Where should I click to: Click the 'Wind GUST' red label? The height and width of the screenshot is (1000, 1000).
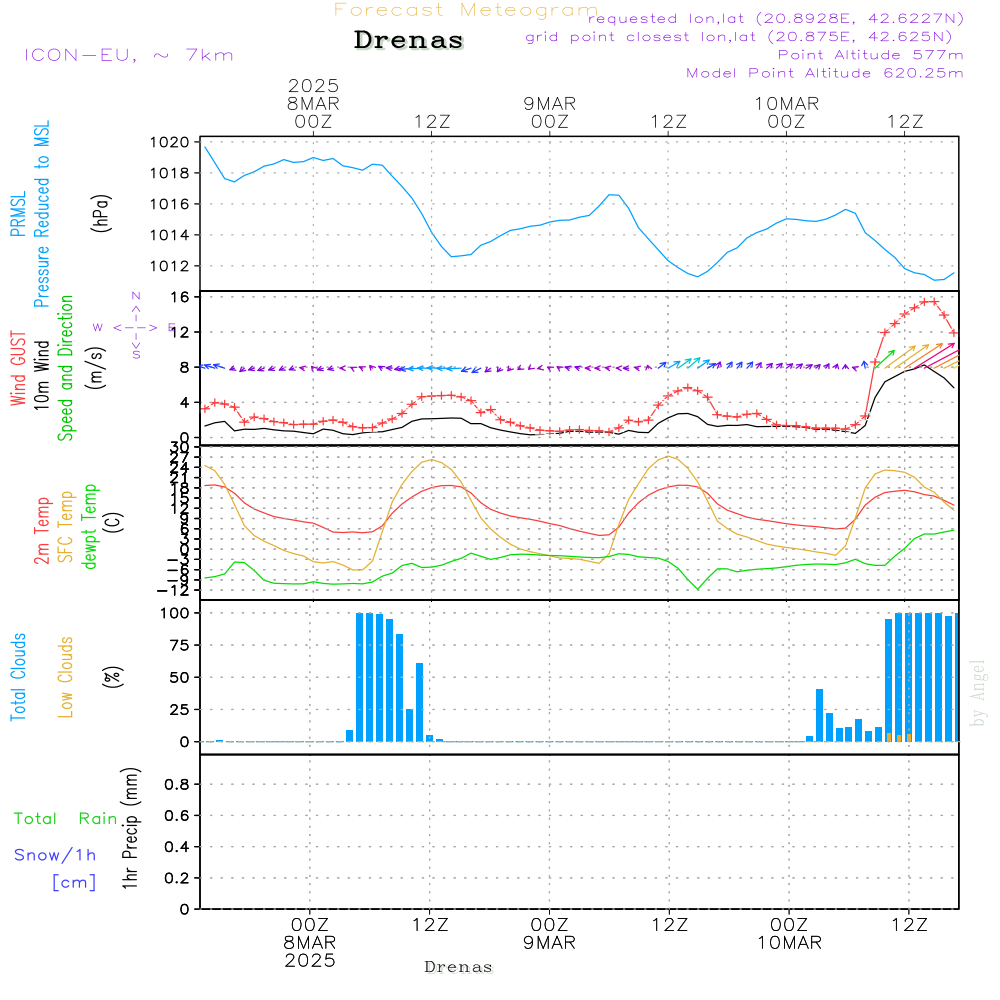18,368
